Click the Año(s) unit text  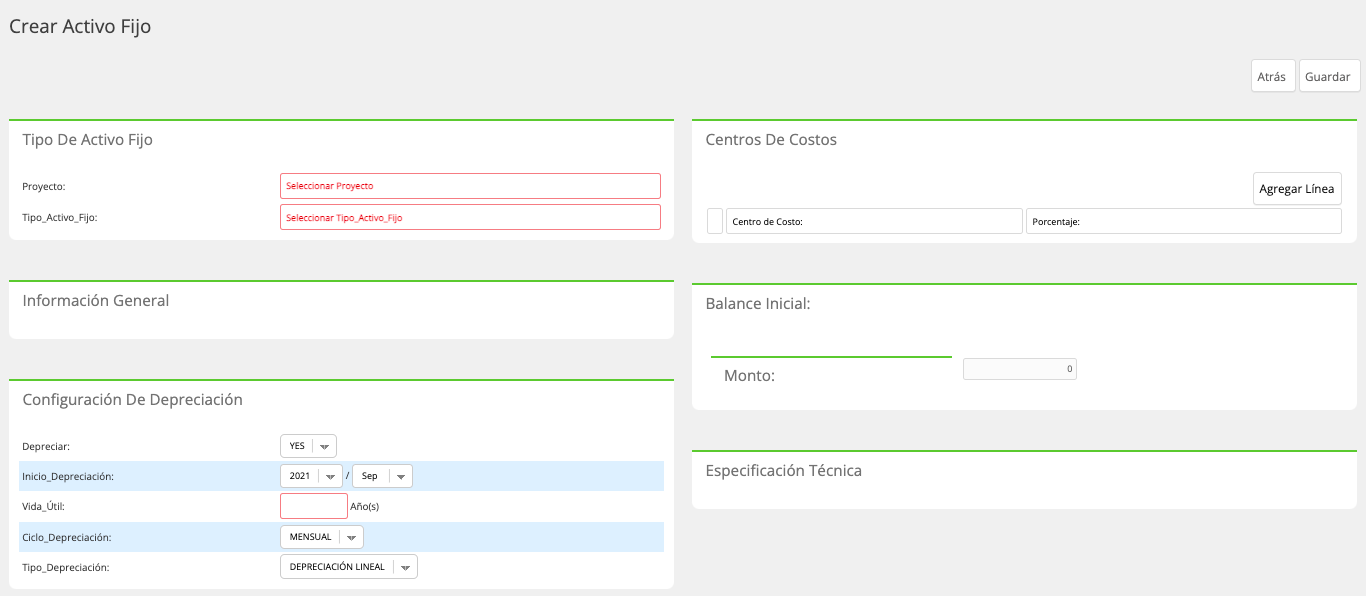point(365,506)
